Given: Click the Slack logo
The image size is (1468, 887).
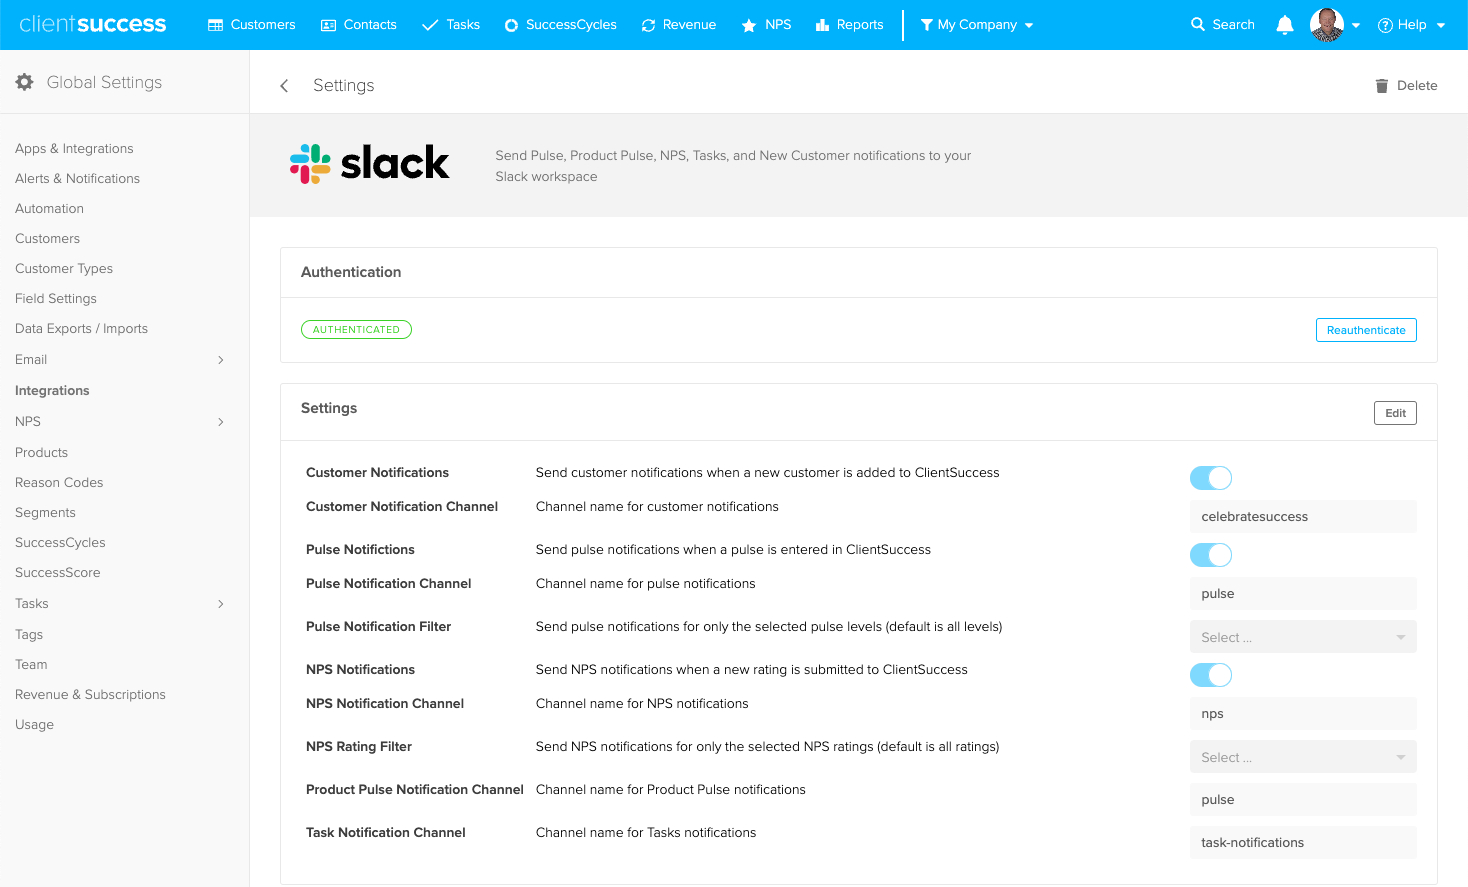Looking at the screenshot, I should pyautogui.click(x=369, y=163).
